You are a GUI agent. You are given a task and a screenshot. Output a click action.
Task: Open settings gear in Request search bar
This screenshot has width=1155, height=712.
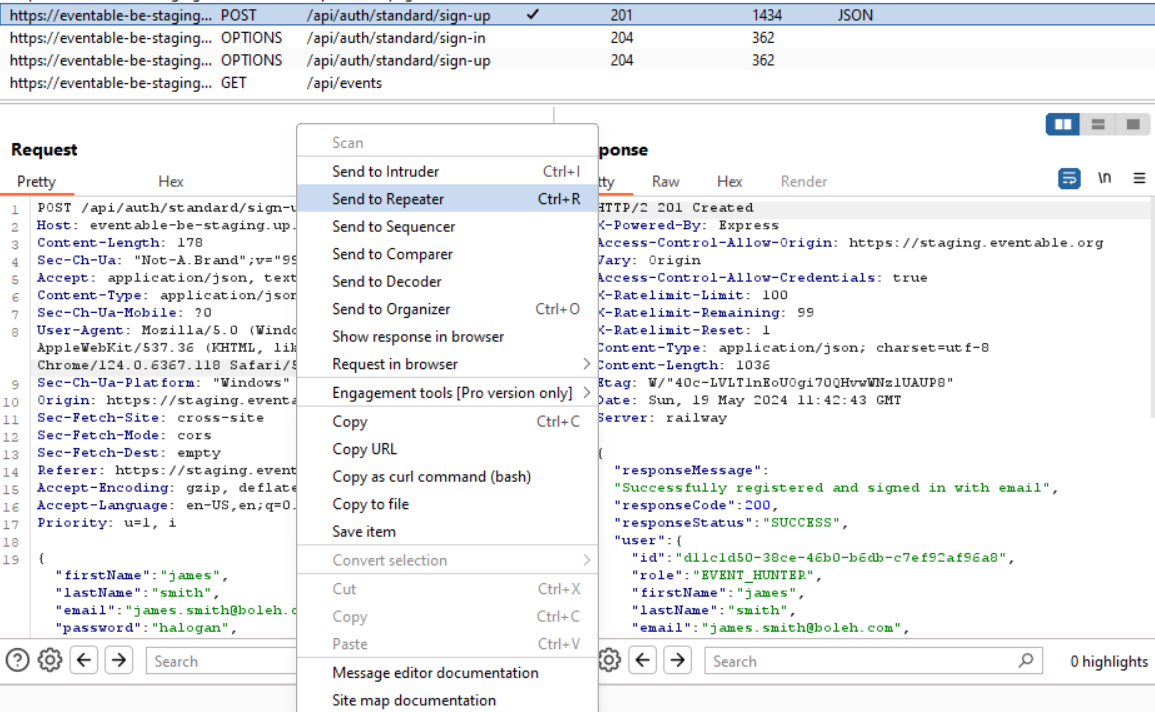point(50,660)
